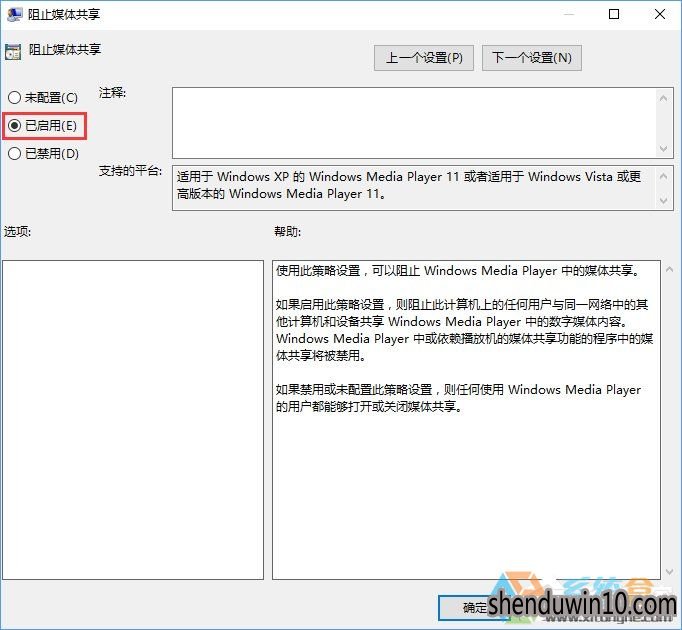
Task: Click inside the 注释 comment text box
Action: (x=414, y=123)
